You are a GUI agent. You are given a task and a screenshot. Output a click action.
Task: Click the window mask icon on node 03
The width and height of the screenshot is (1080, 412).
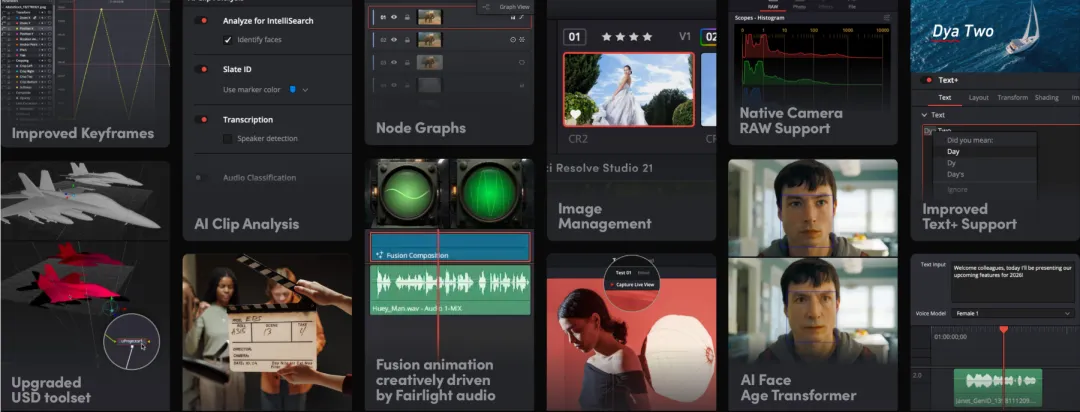pos(522,63)
